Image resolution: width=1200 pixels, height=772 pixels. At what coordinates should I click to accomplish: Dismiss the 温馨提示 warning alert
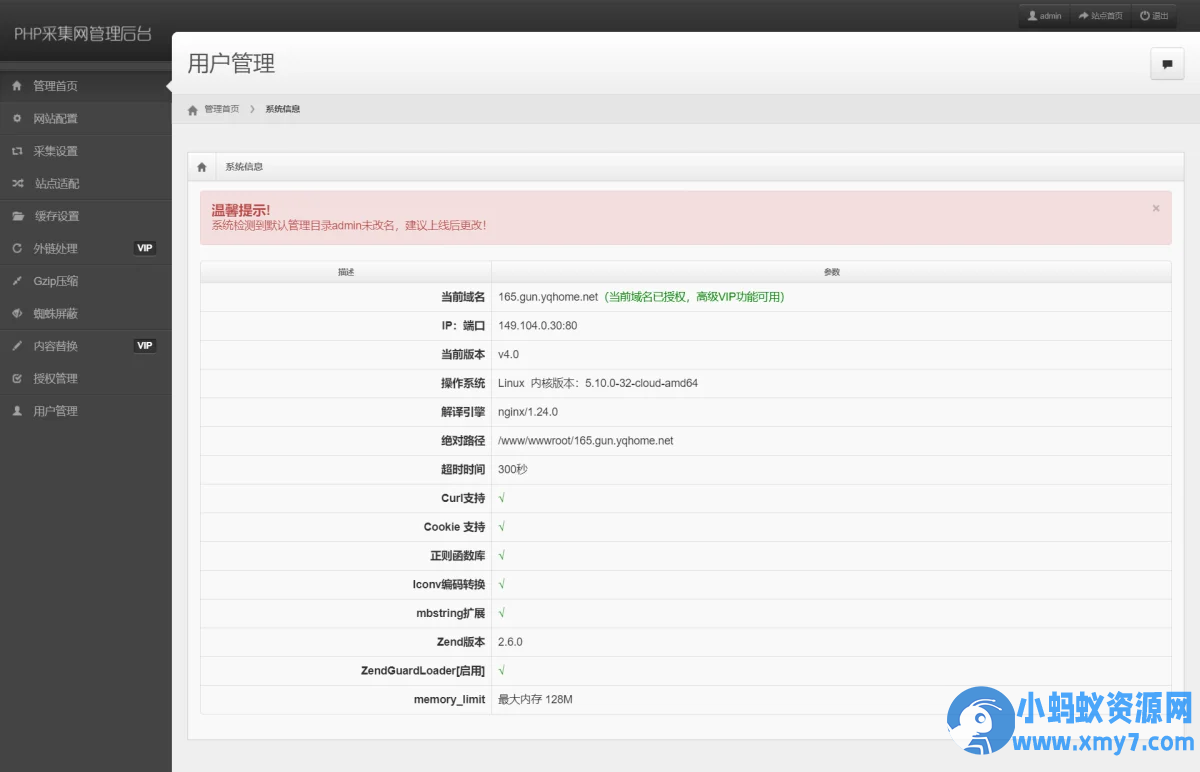1156,208
